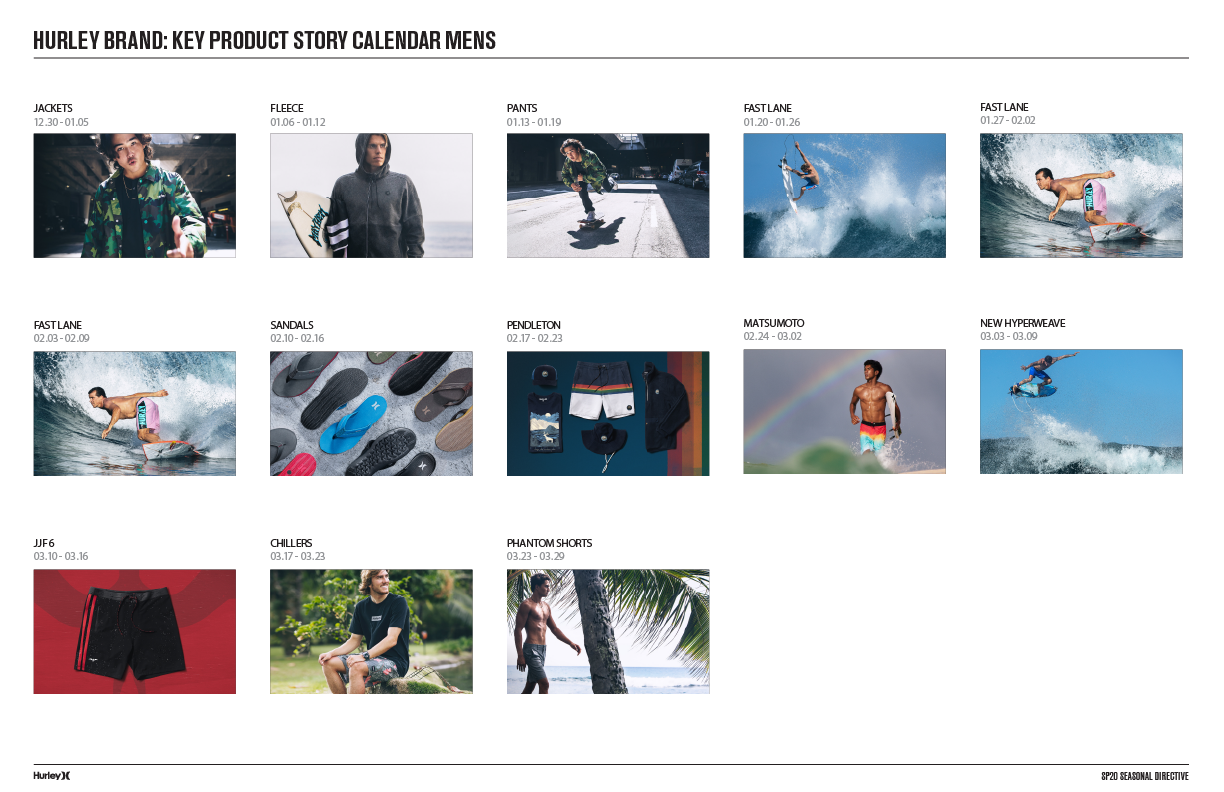The image size is (1224, 792).
Task: Select the 'FLEECE' heading
Action: pos(287,108)
